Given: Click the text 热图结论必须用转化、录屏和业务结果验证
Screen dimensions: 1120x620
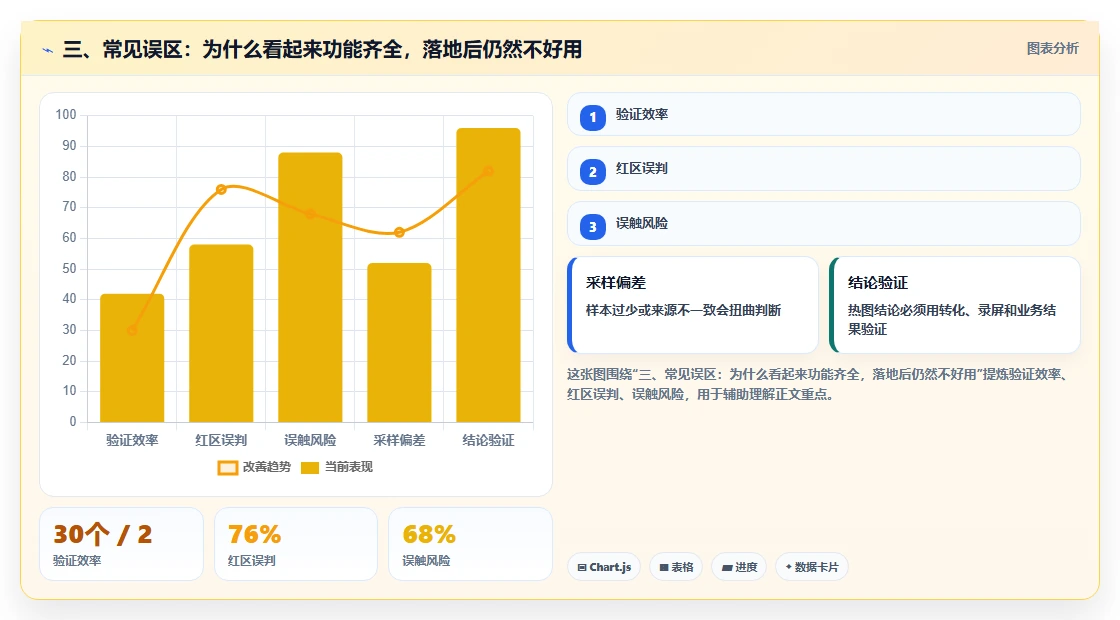Looking at the screenshot, I should pyautogui.click(x=952, y=320).
